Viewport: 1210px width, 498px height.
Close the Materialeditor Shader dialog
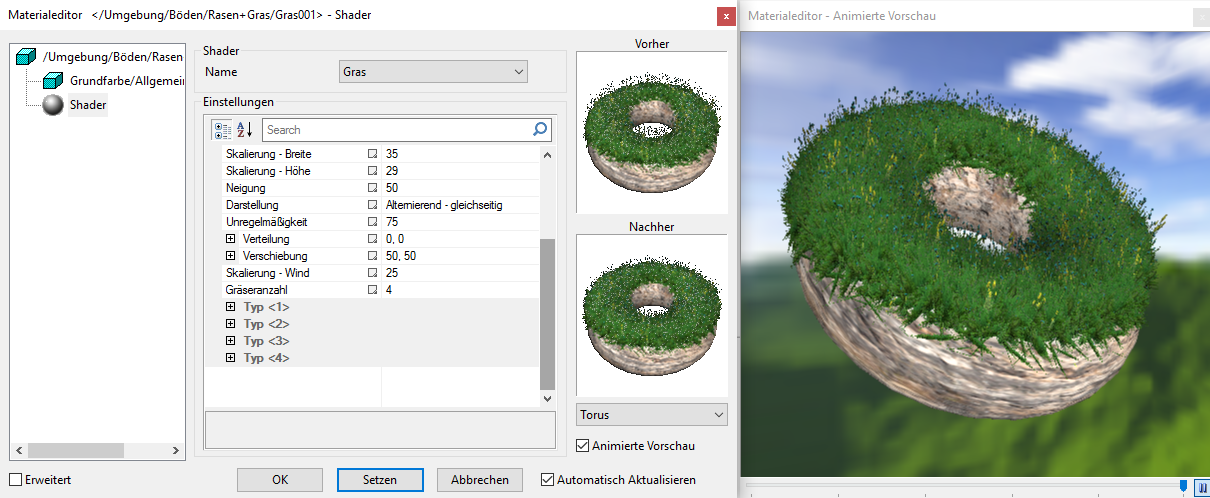(x=725, y=16)
